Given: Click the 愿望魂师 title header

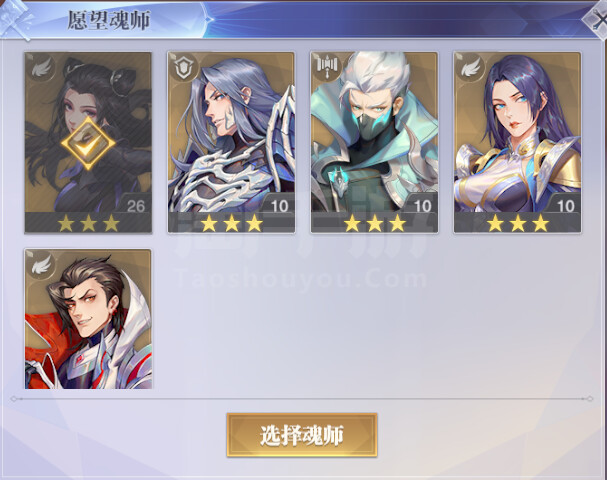Looking at the screenshot, I should [109, 20].
